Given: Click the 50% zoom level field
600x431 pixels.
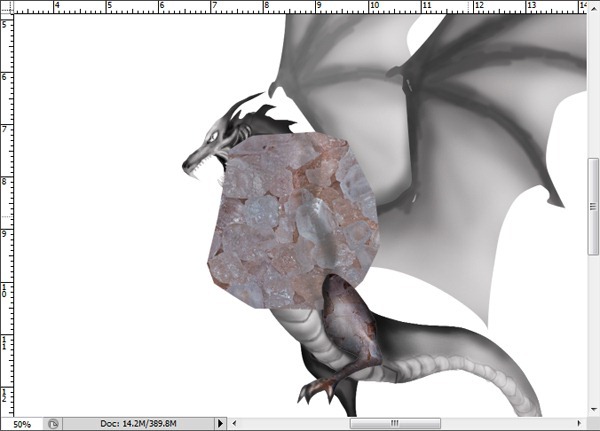Looking at the screenshot, I should point(22,424).
